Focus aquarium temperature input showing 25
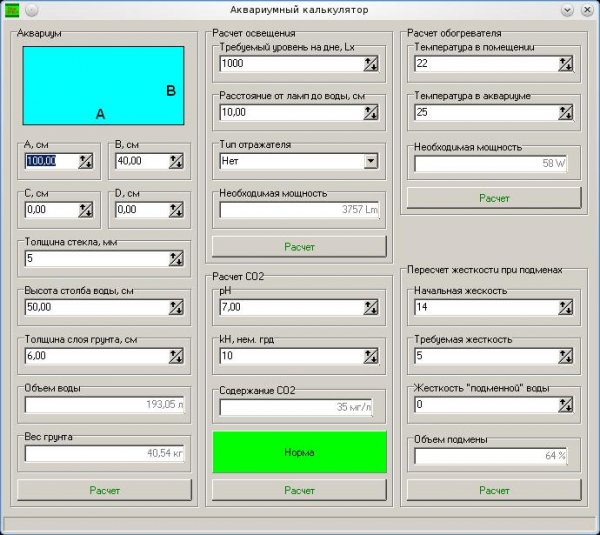600x535 pixels. click(x=486, y=113)
